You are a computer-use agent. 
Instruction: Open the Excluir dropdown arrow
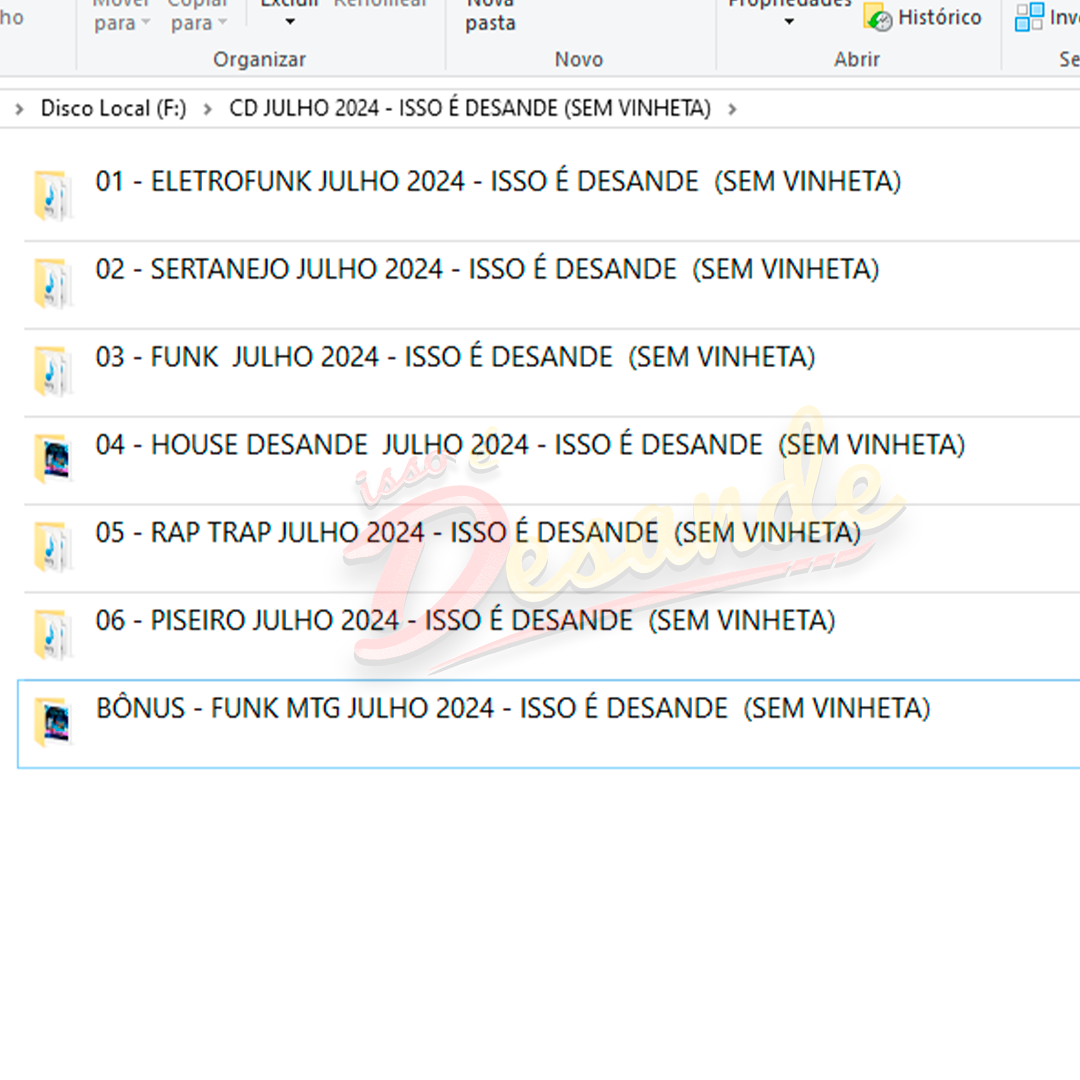[x=290, y=22]
